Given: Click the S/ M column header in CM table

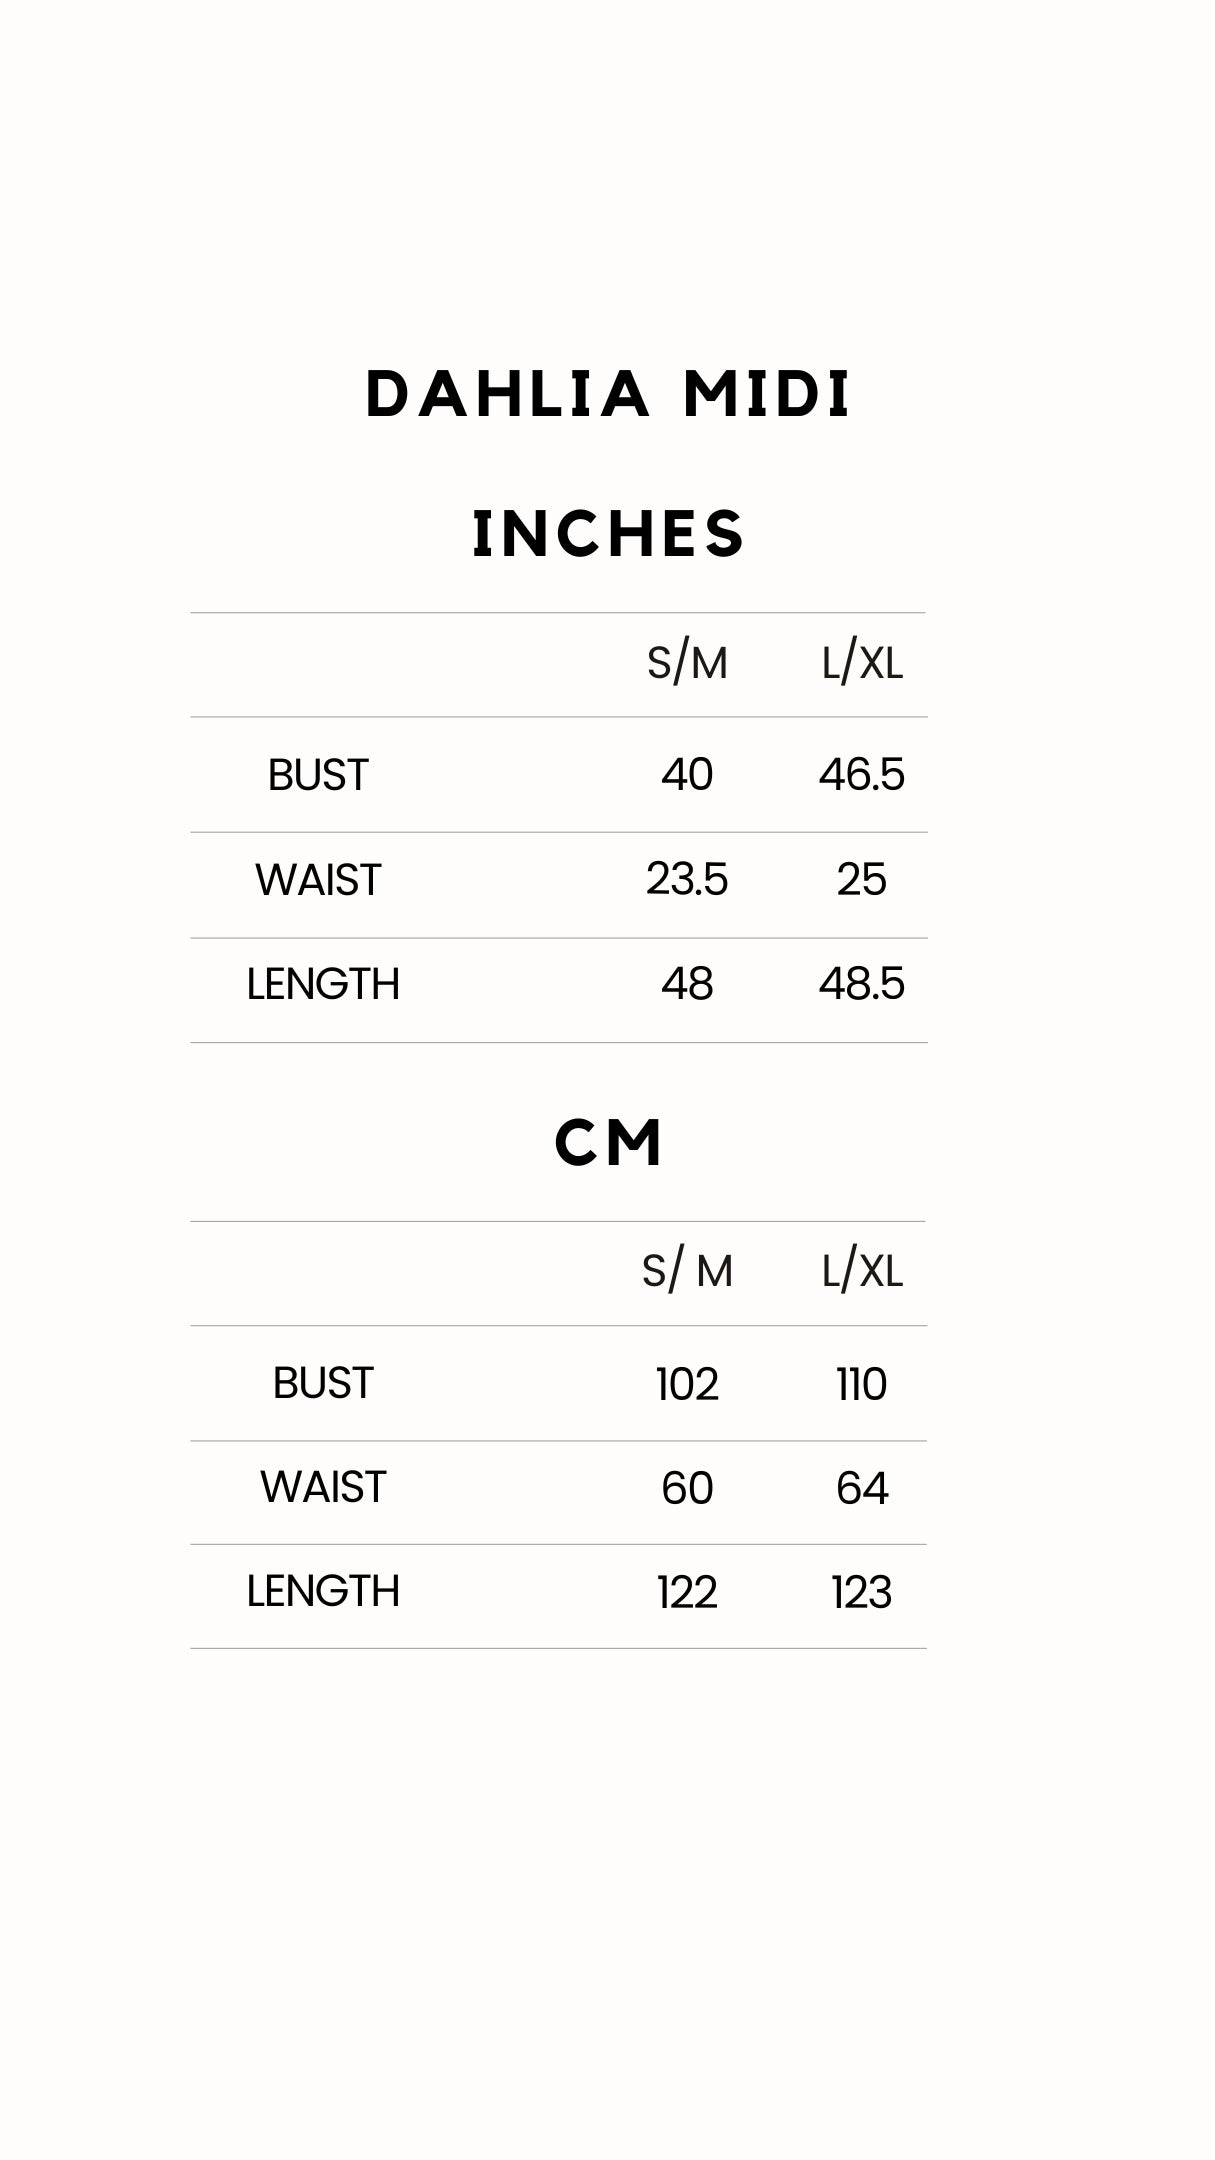Looking at the screenshot, I should 687,1271.
